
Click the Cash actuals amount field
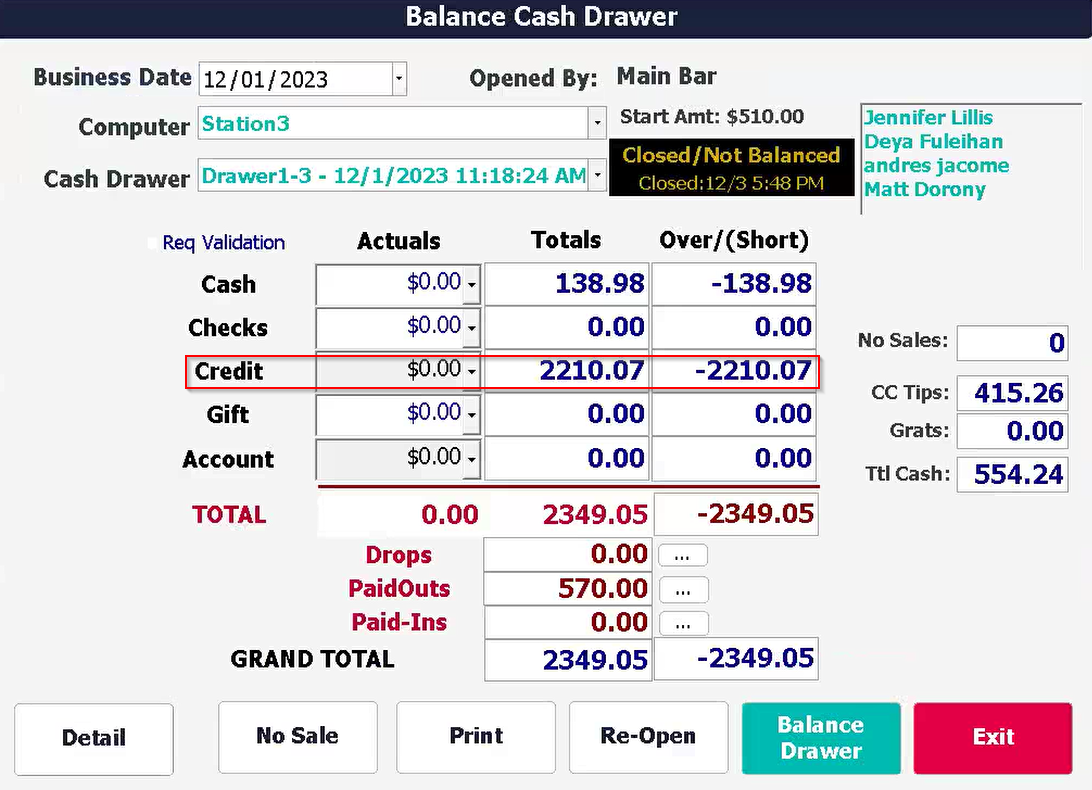(389, 284)
